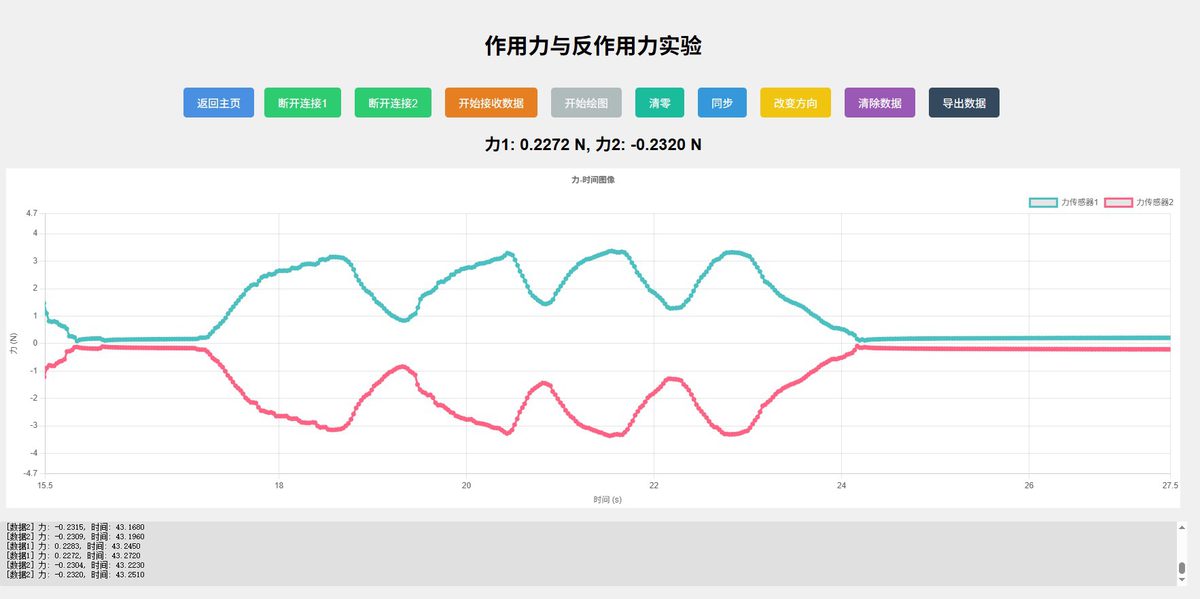Click y-axis tick label 4.7
The image size is (1200, 599).
click(31, 214)
